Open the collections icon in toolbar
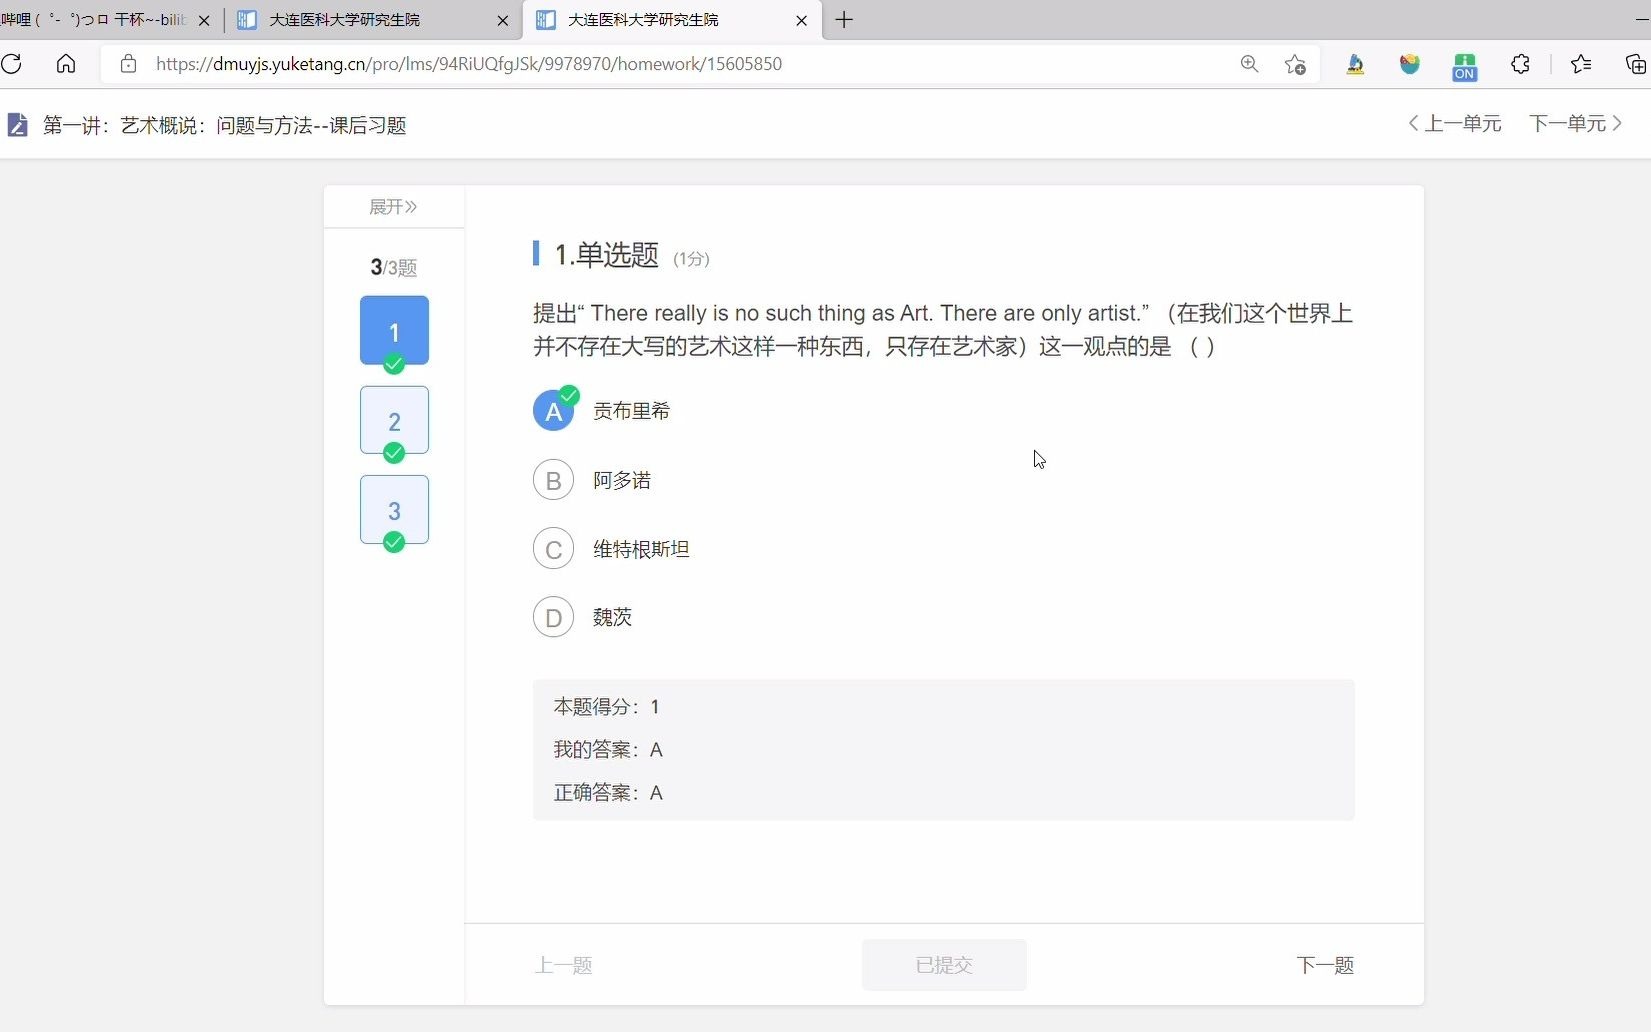 pyautogui.click(x=1636, y=64)
